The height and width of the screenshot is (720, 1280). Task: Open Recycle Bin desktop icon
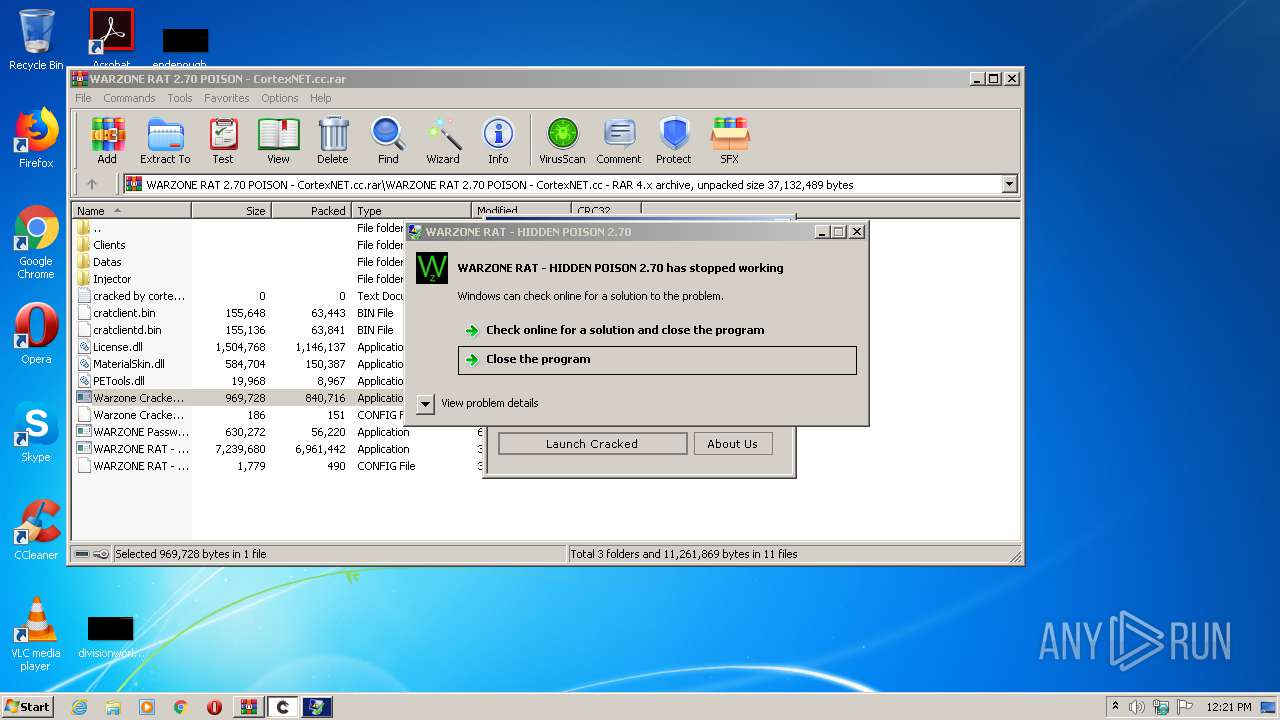pyautogui.click(x=36, y=41)
